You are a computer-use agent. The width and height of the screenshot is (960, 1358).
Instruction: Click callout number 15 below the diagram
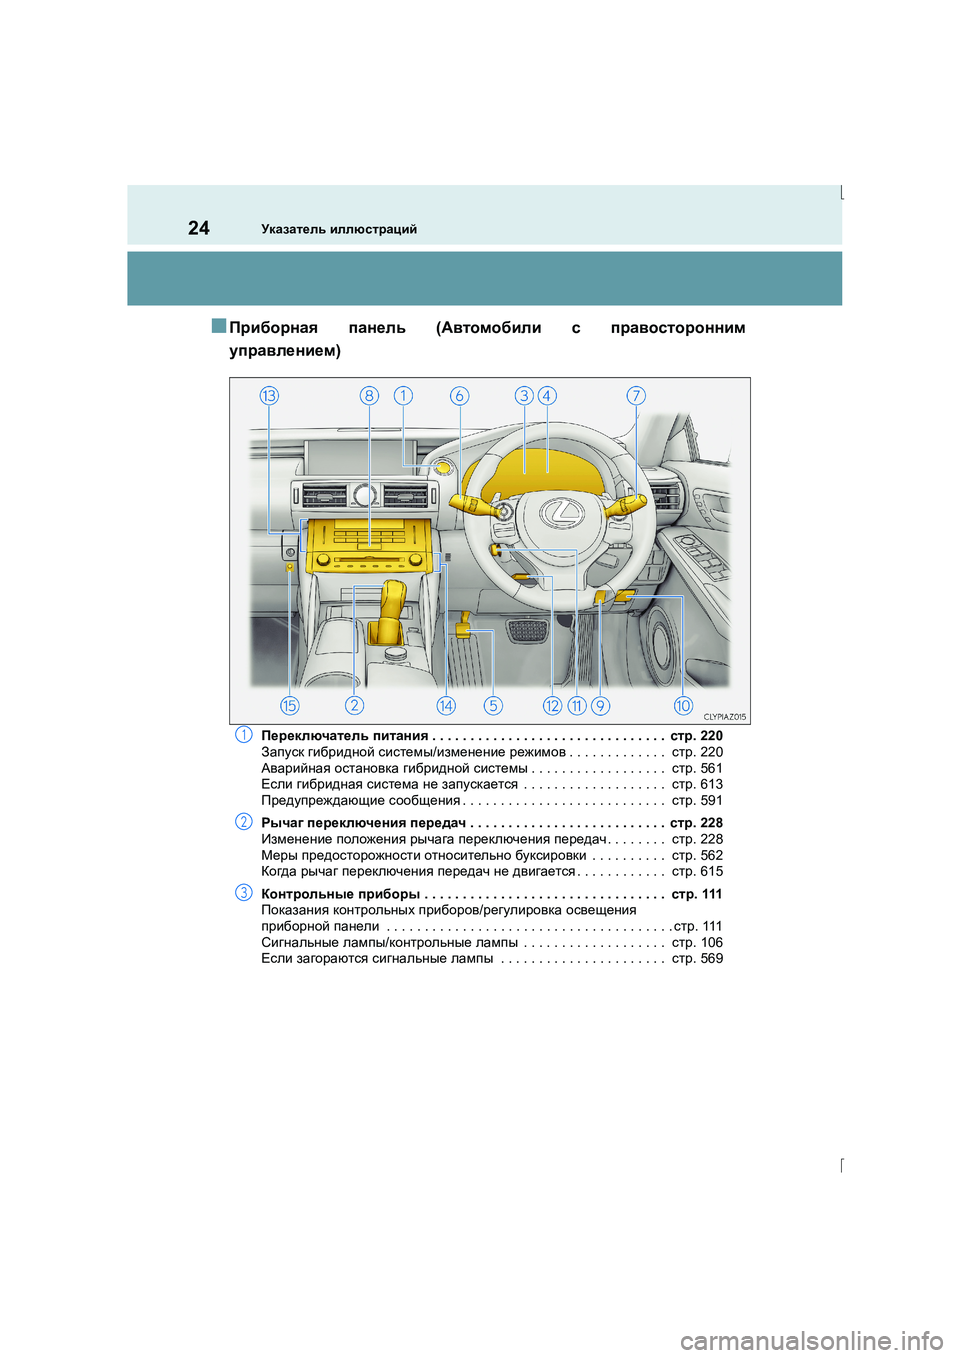(290, 706)
